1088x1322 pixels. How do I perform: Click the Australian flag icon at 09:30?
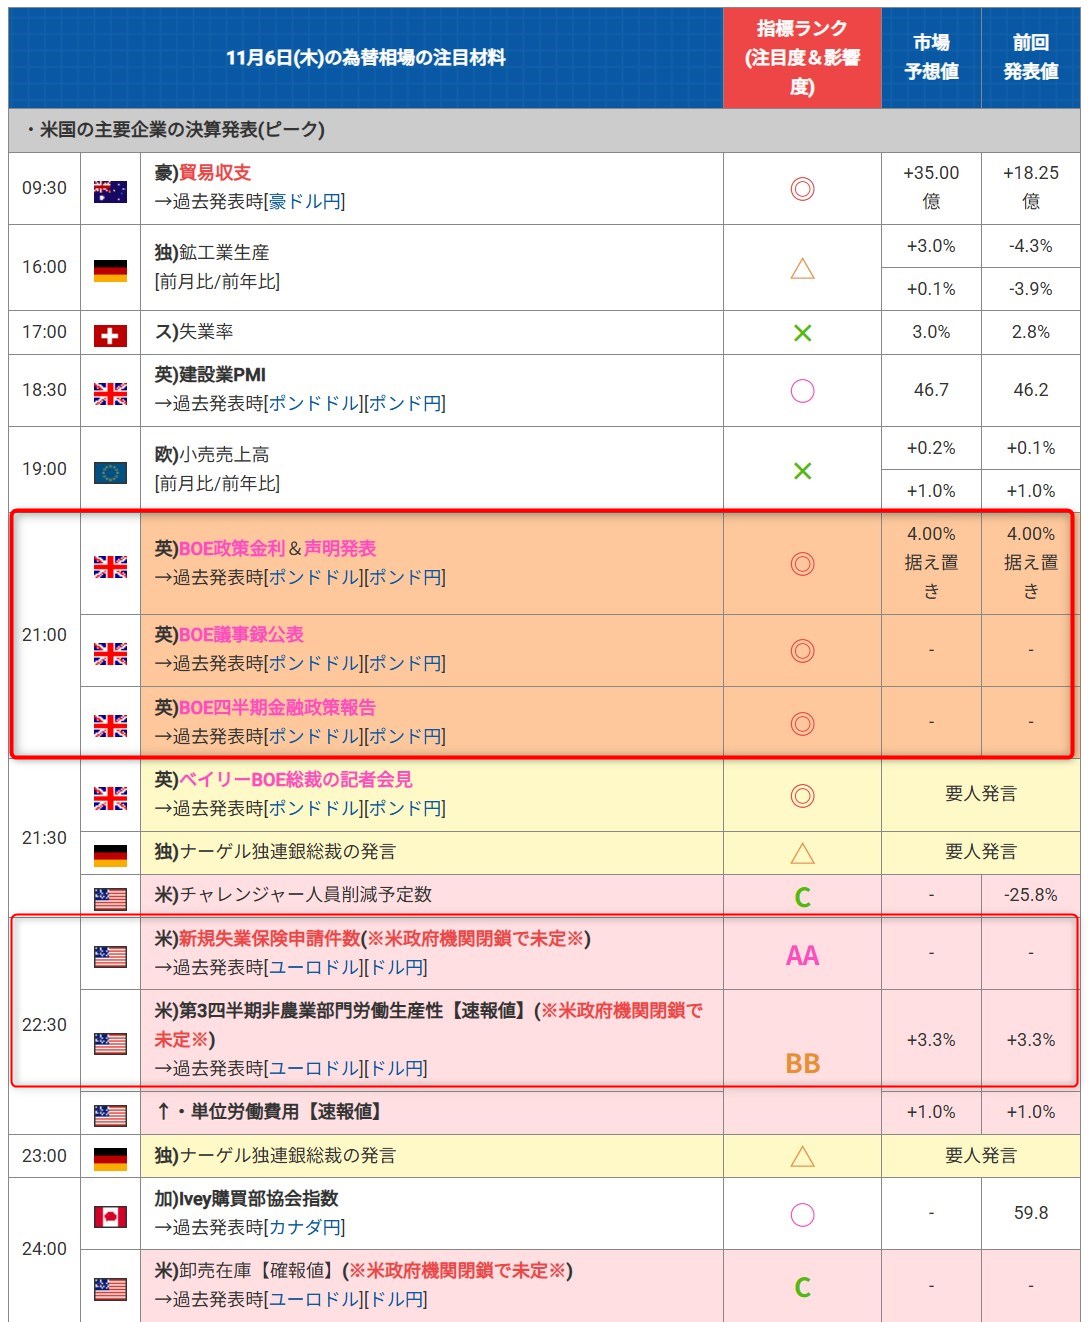[110, 191]
